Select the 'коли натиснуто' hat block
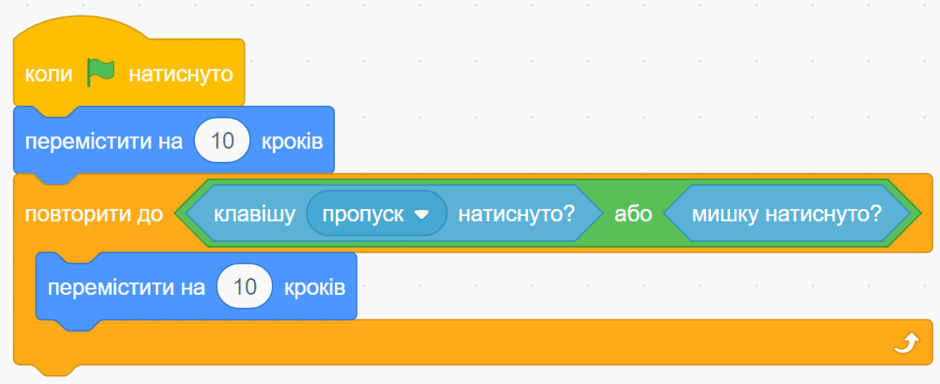This screenshot has height=384, width=940. click(129, 67)
